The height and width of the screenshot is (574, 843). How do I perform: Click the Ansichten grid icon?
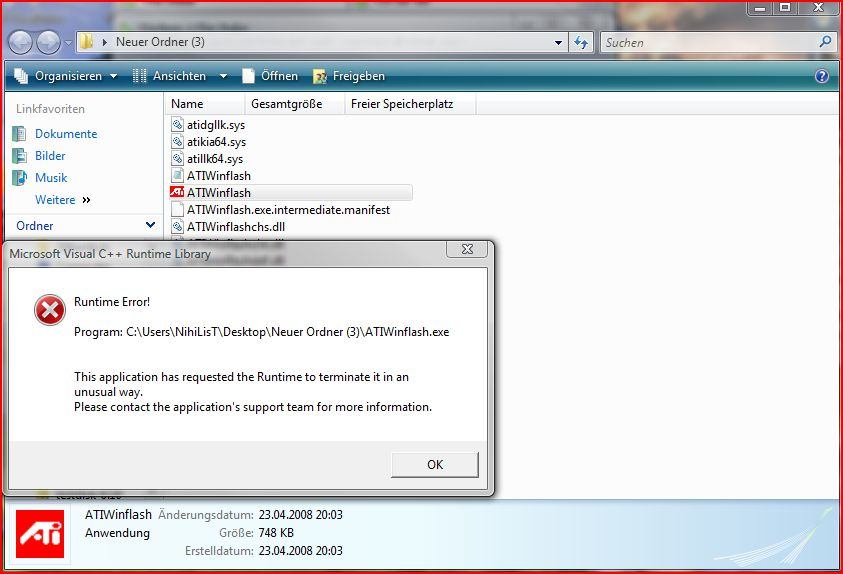pyautogui.click(x=139, y=76)
